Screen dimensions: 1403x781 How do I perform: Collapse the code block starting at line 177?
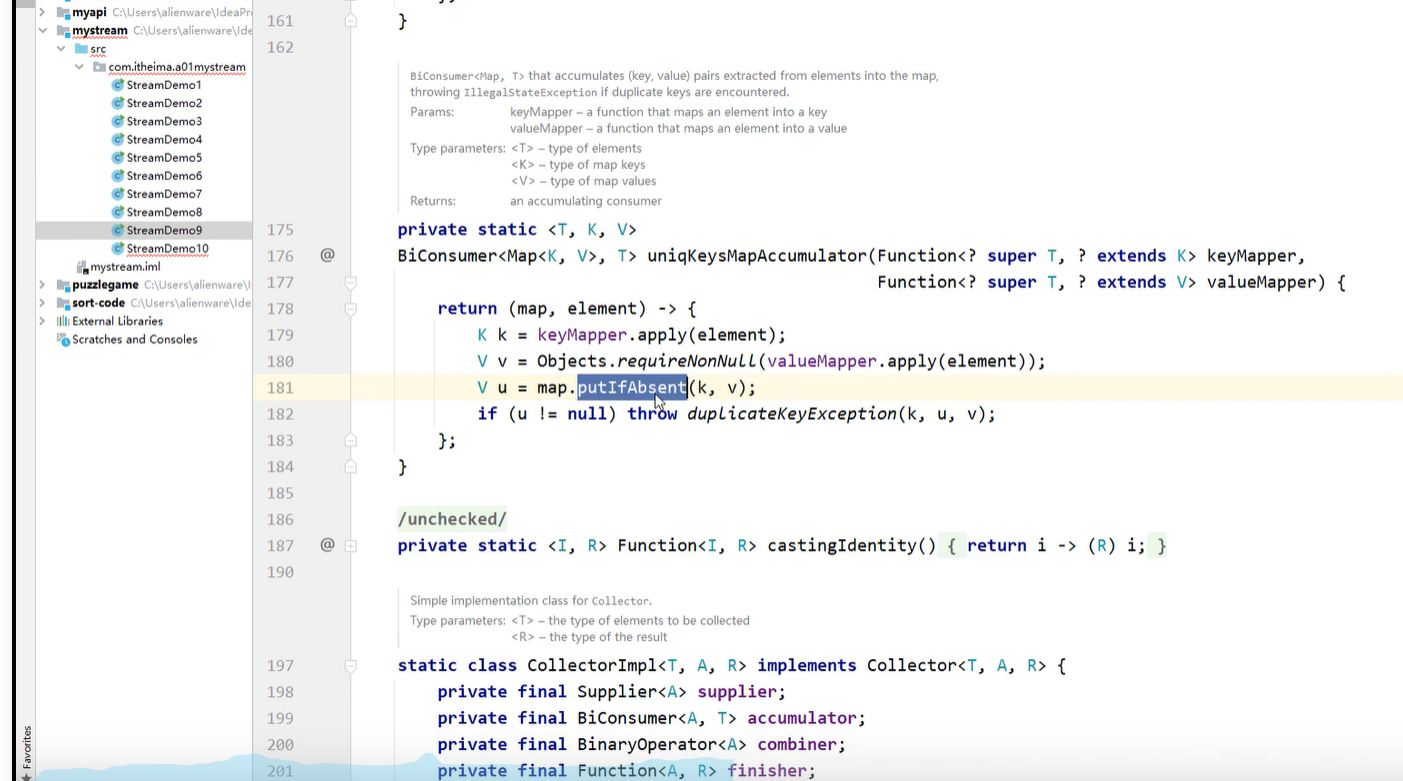[350, 282]
